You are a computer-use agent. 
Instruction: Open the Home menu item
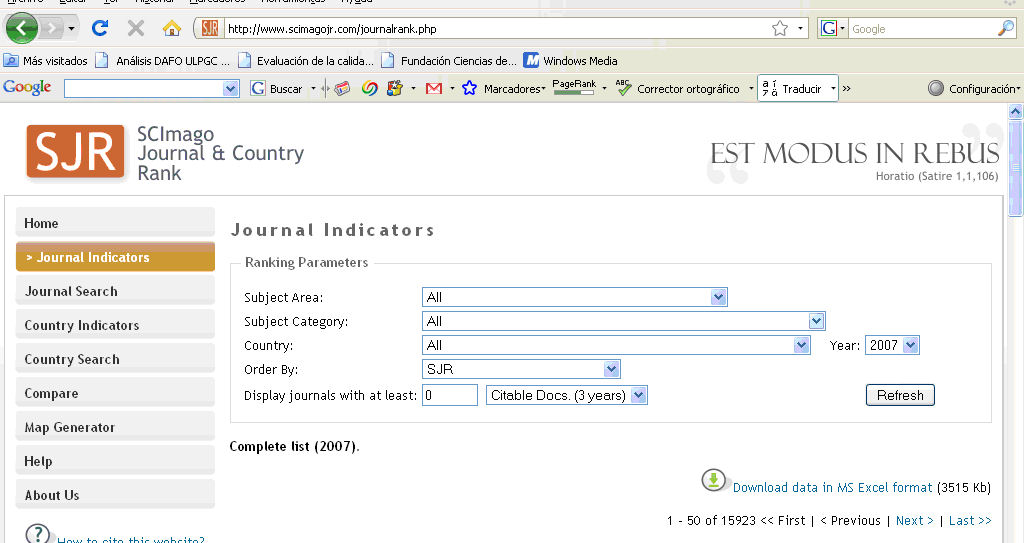pyautogui.click(x=115, y=223)
